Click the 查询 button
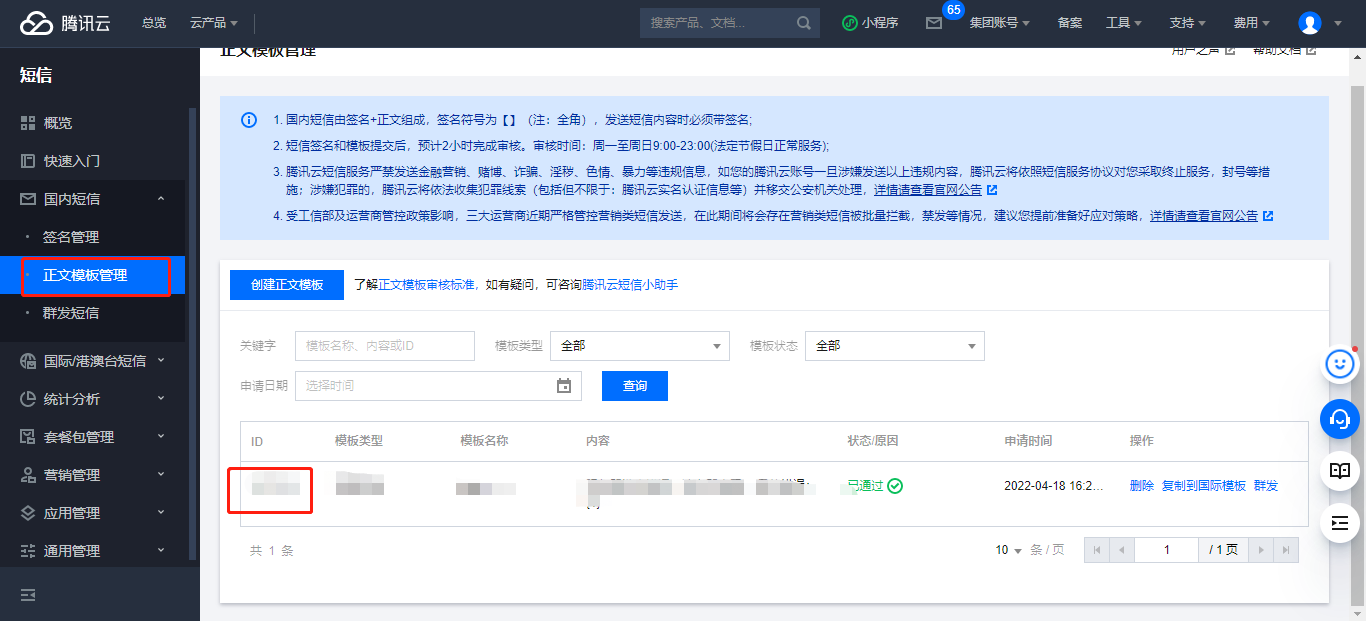The width and height of the screenshot is (1366, 621). pos(634,385)
